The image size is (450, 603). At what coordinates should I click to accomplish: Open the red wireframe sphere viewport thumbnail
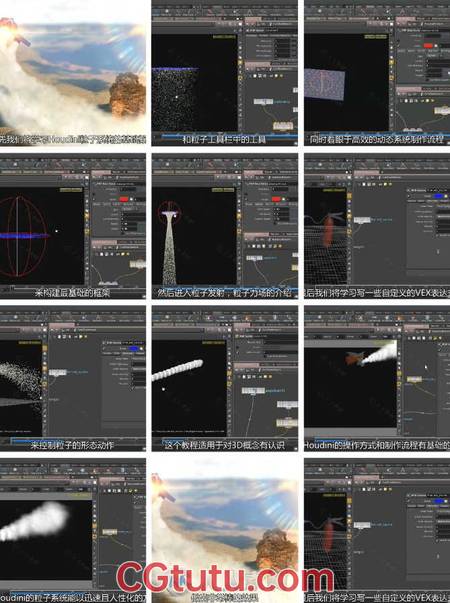73,226
